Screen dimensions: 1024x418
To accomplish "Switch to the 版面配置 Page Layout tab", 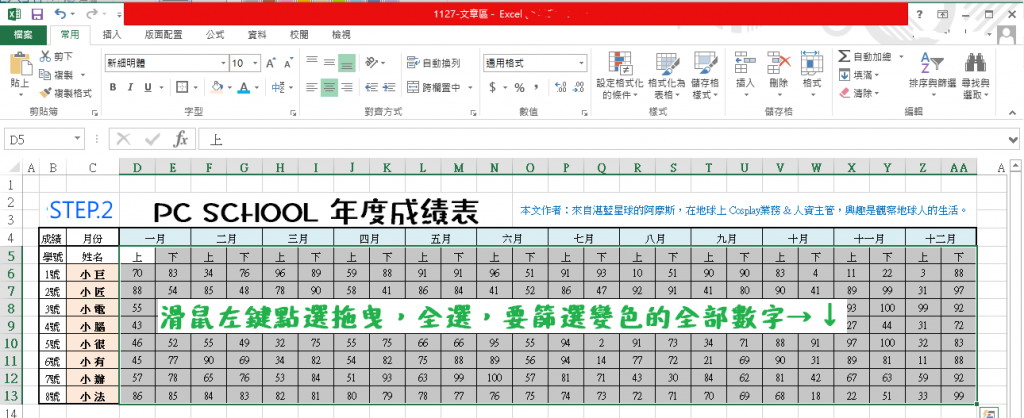I will [x=163, y=35].
